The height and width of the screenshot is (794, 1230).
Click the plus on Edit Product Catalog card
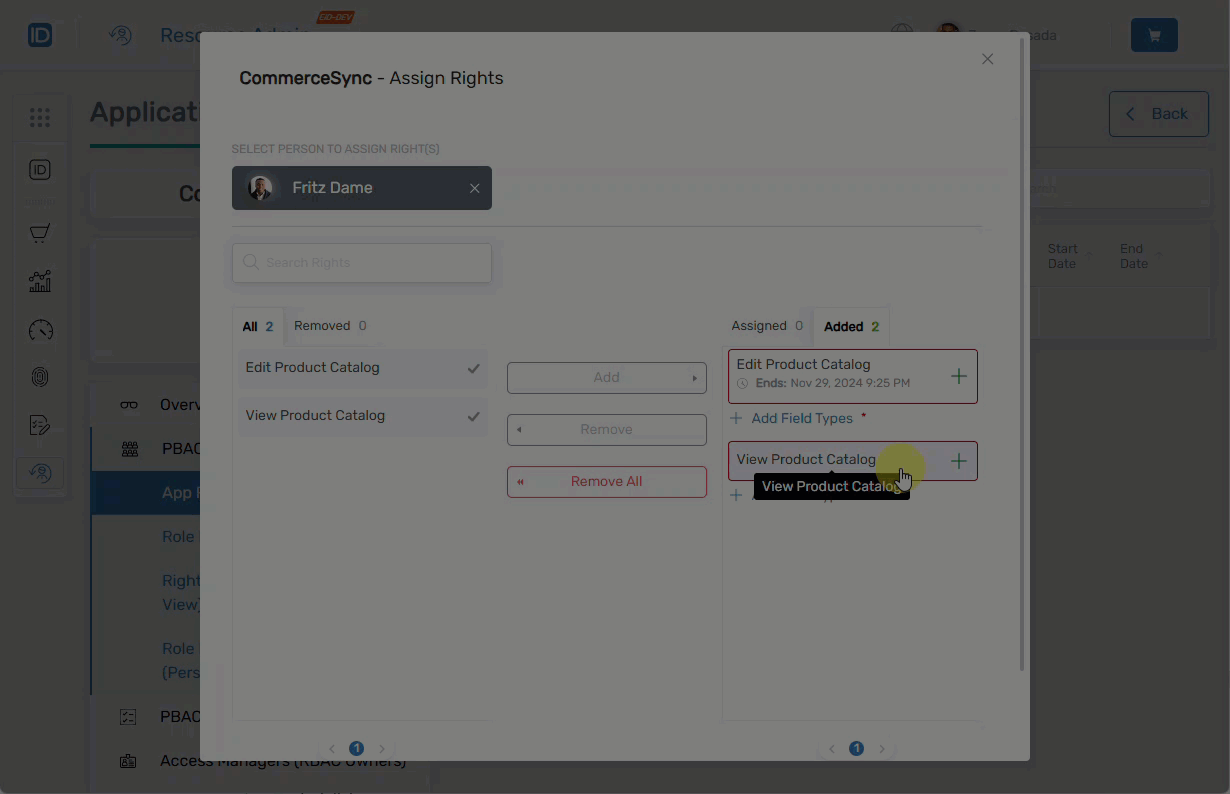pyautogui.click(x=957, y=376)
